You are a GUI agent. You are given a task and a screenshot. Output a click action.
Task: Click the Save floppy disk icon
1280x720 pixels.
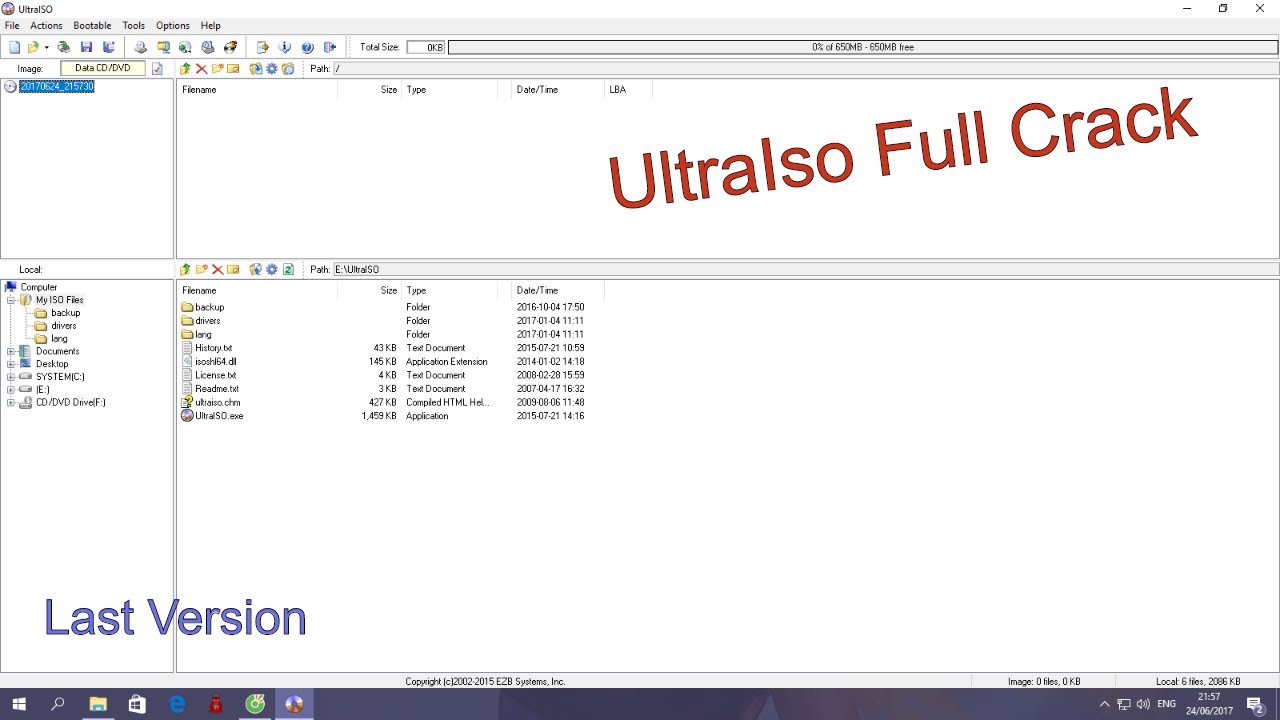click(86, 47)
